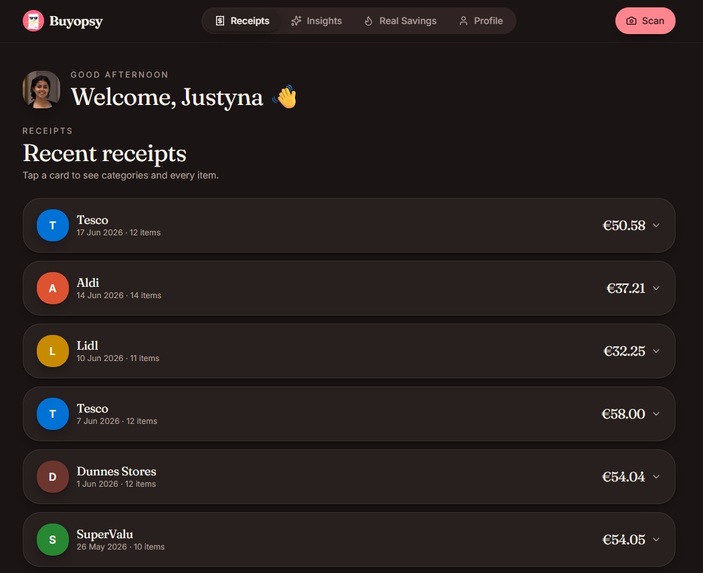Select the Dunnes Stores name
This screenshot has height=573, width=703.
[117, 471]
